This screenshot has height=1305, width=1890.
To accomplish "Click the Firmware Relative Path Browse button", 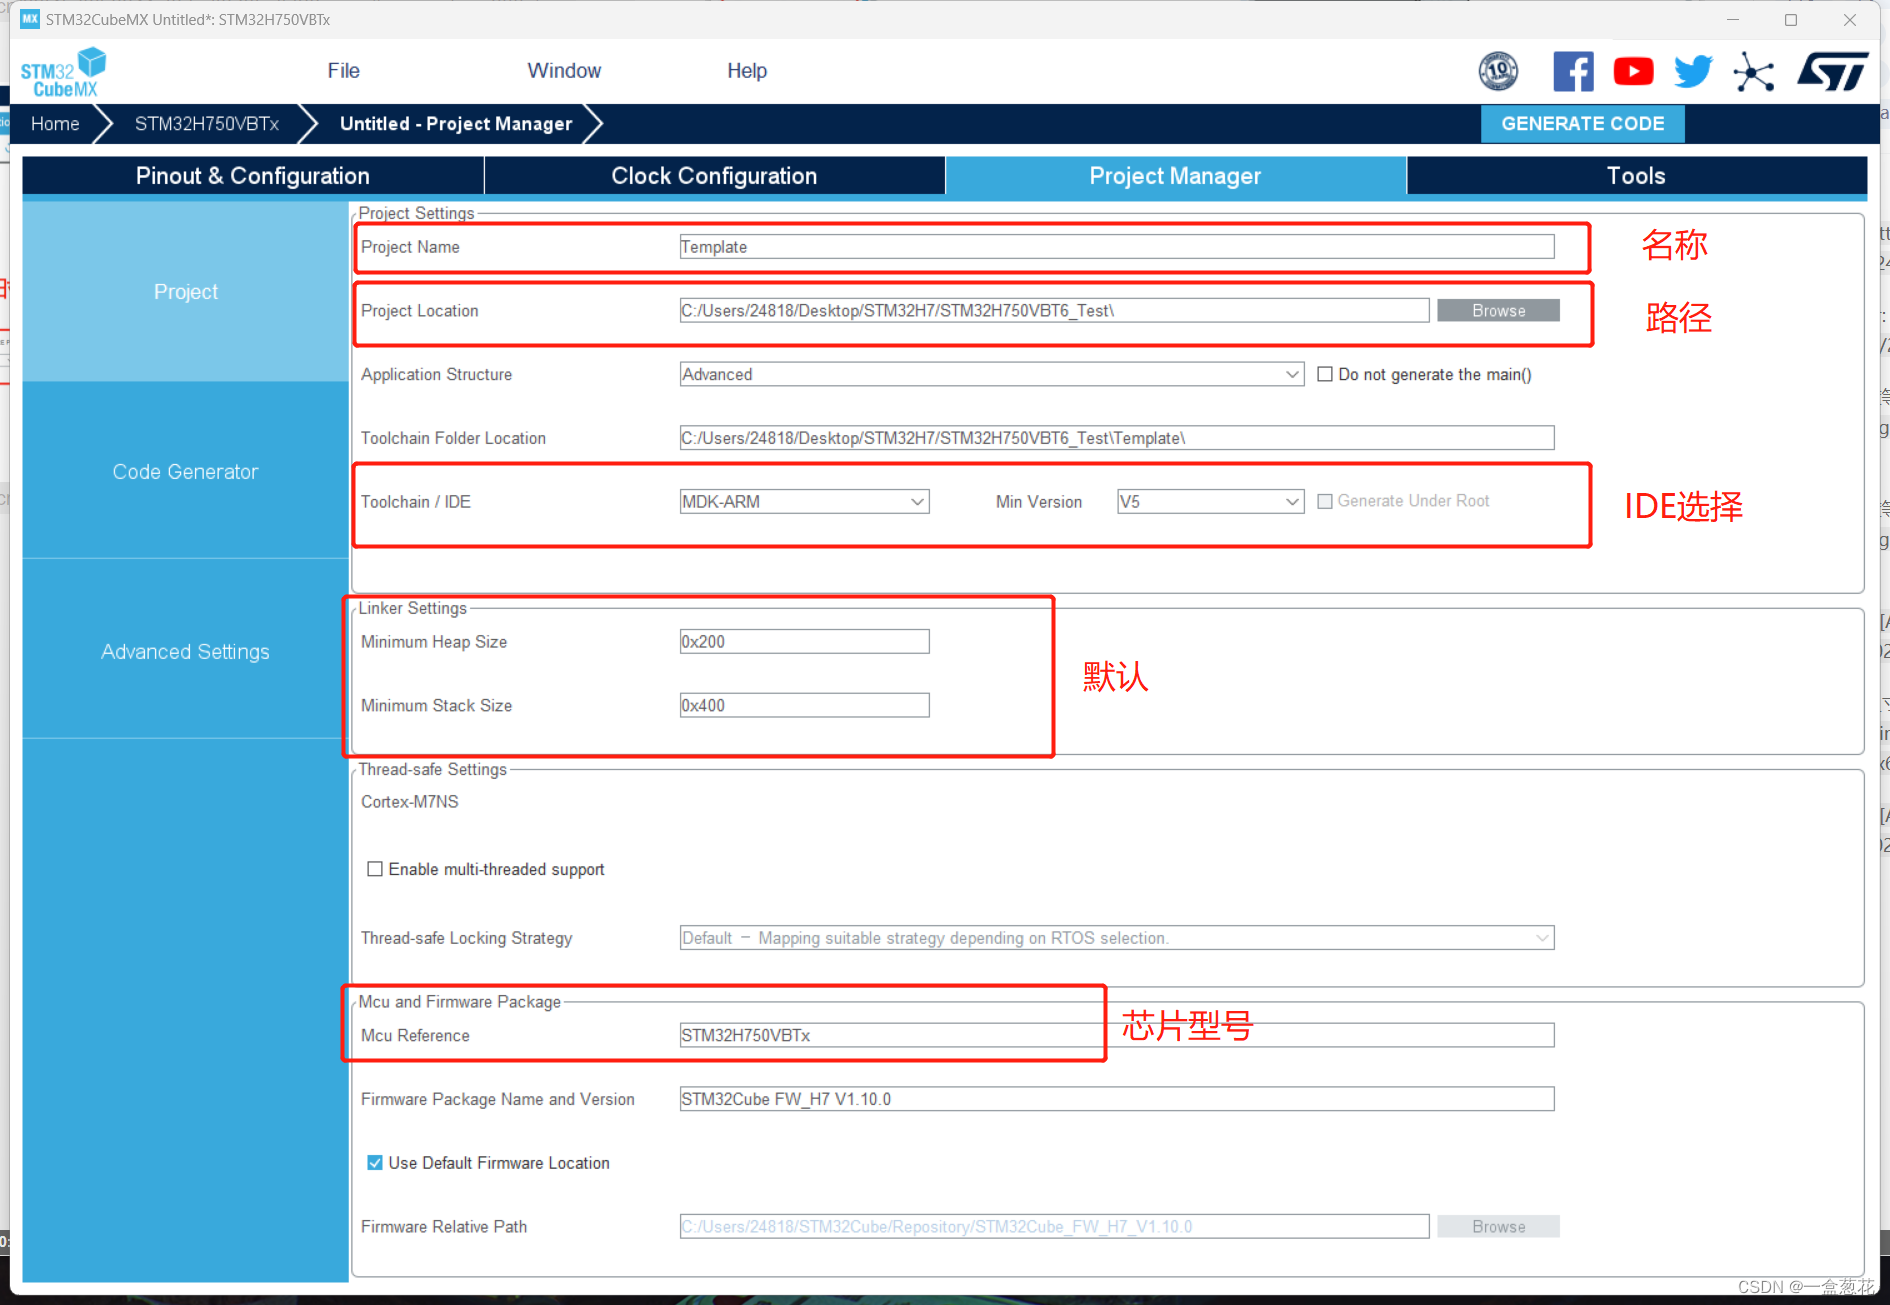I will [1498, 1227].
